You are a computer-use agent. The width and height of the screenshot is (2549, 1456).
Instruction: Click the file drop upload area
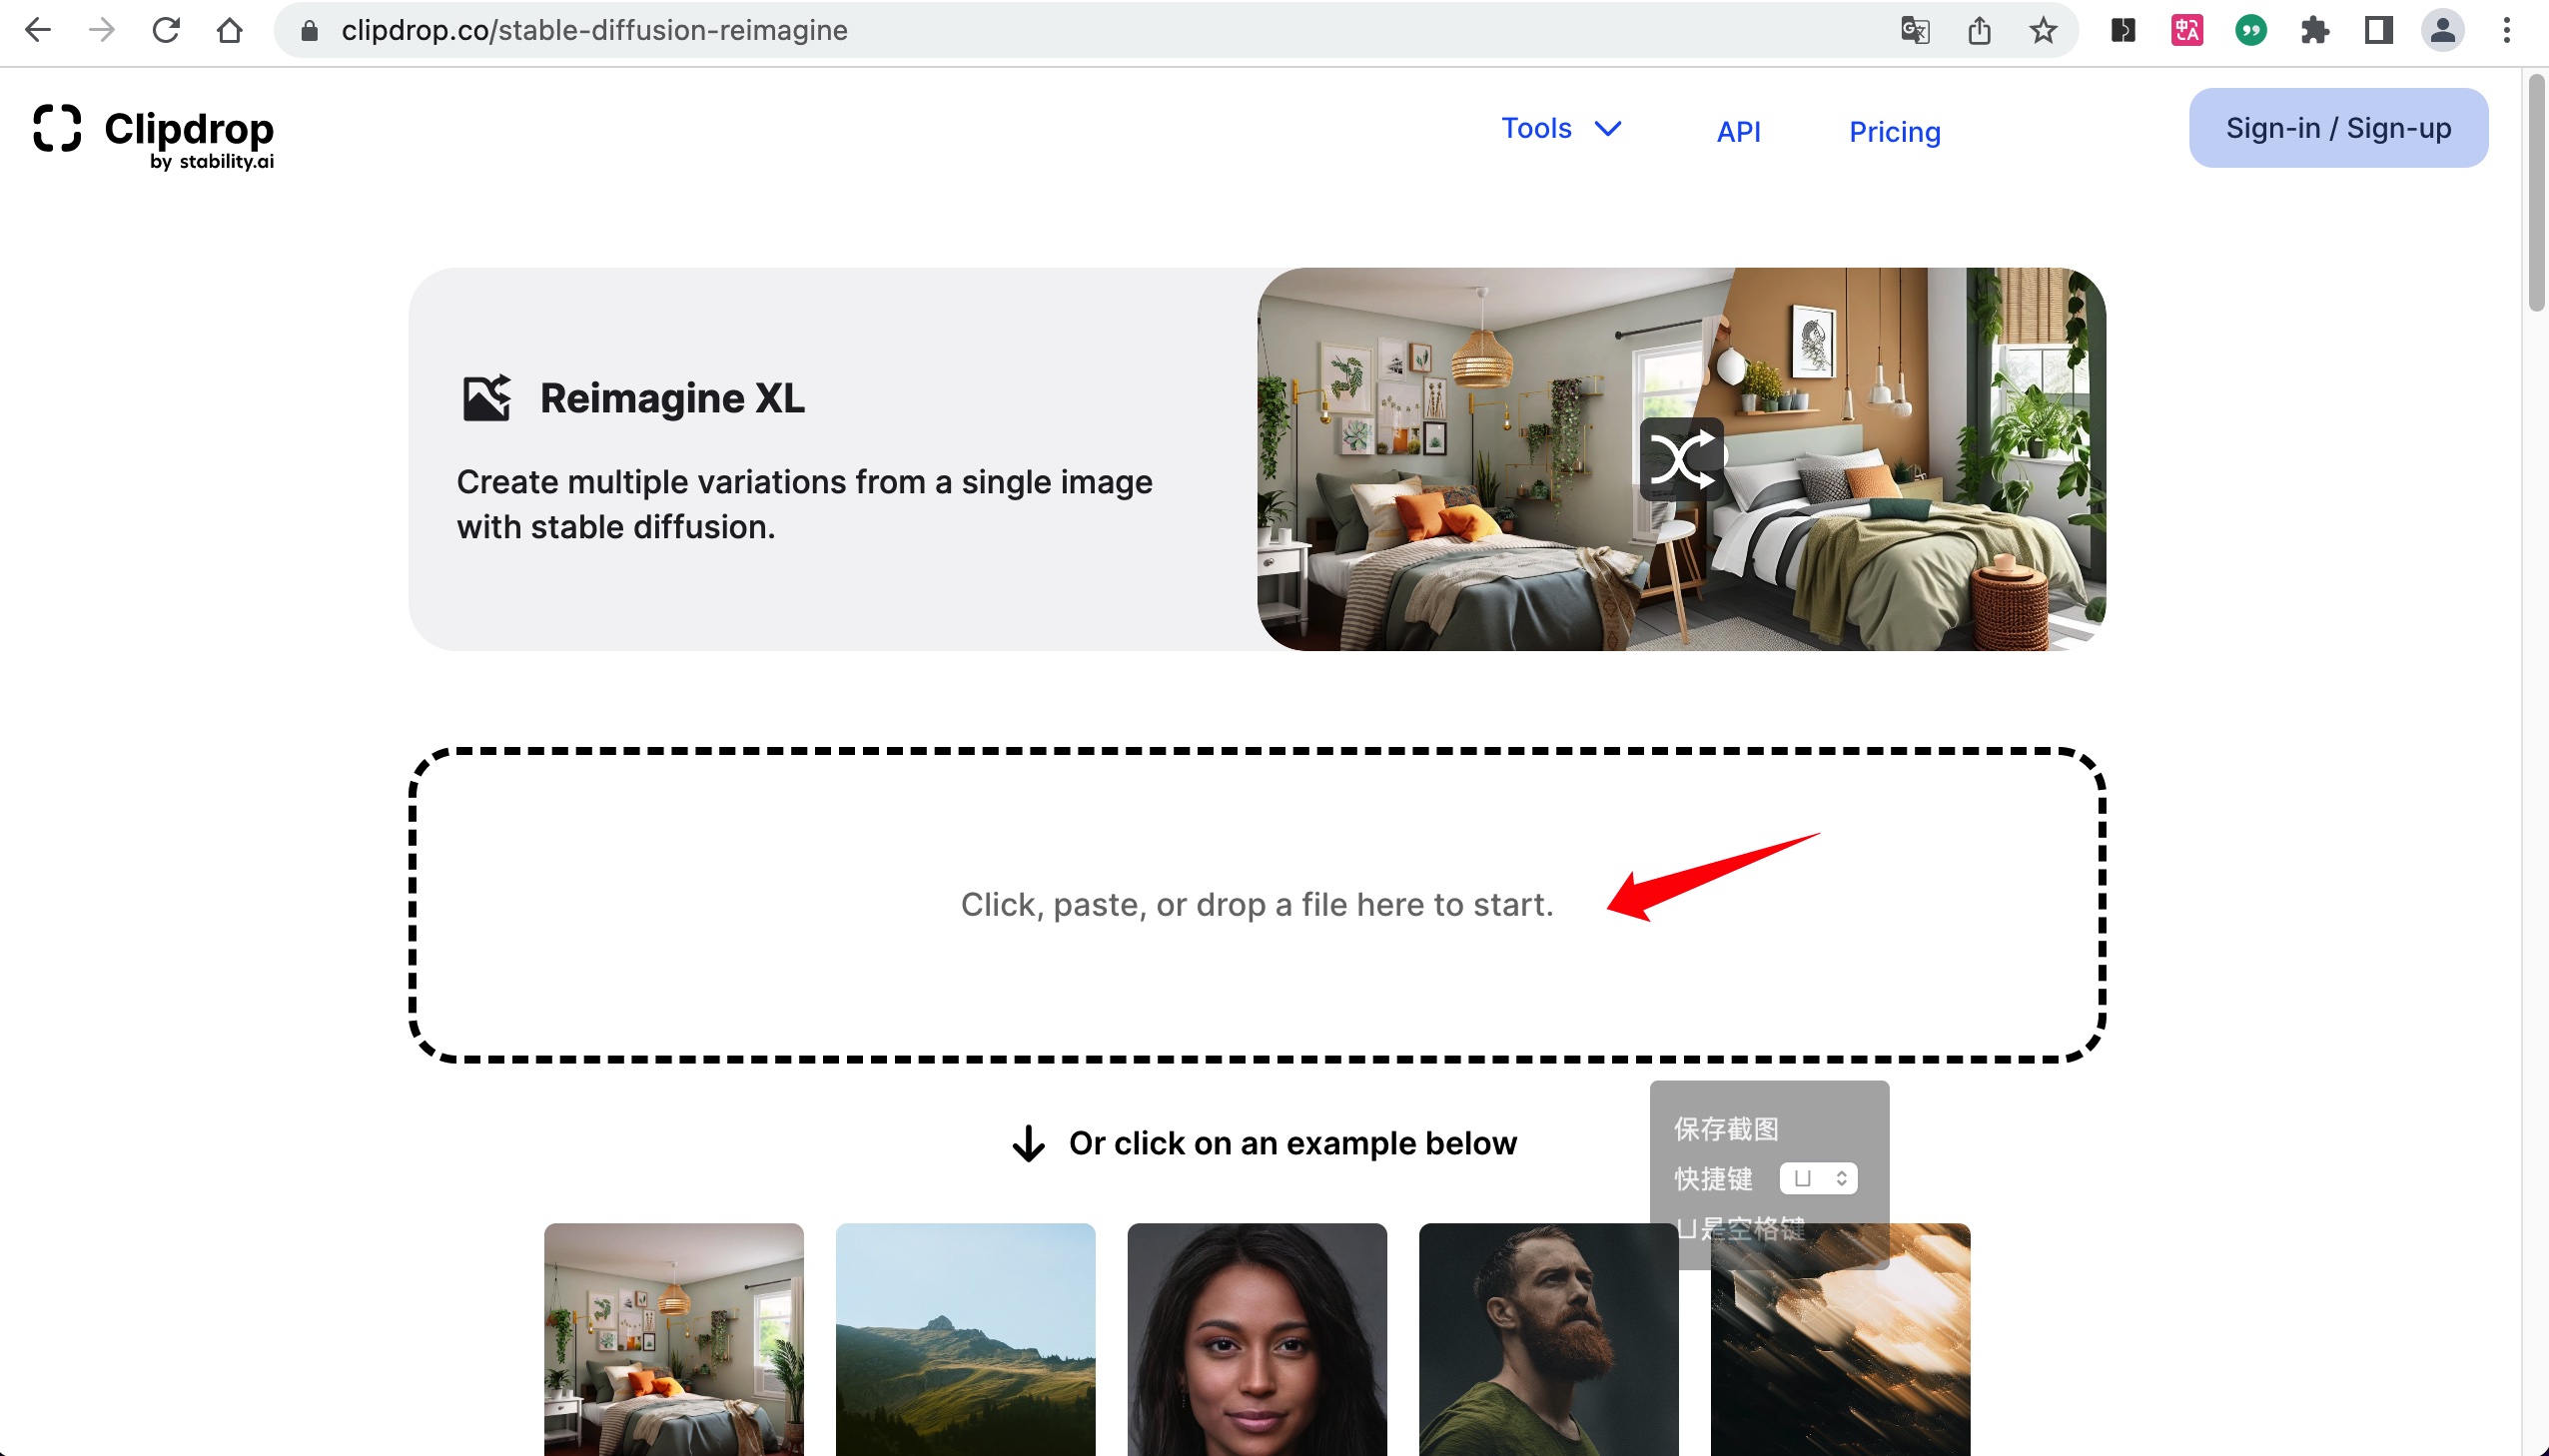(1256, 904)
